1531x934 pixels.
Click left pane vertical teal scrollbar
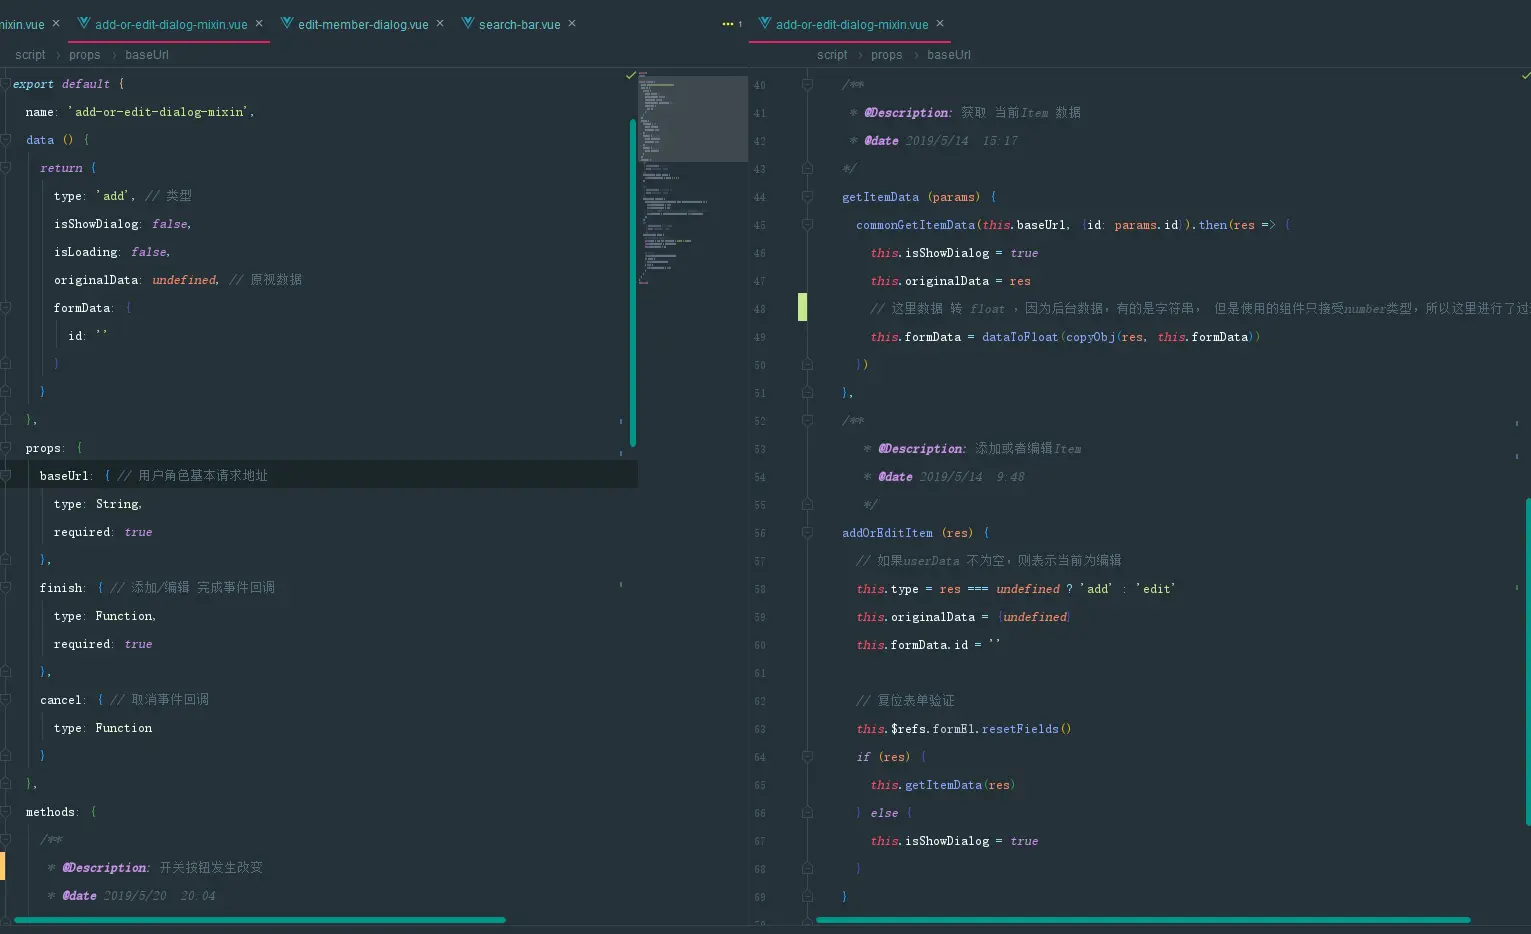pyautogui.click(x=633, y=282)
